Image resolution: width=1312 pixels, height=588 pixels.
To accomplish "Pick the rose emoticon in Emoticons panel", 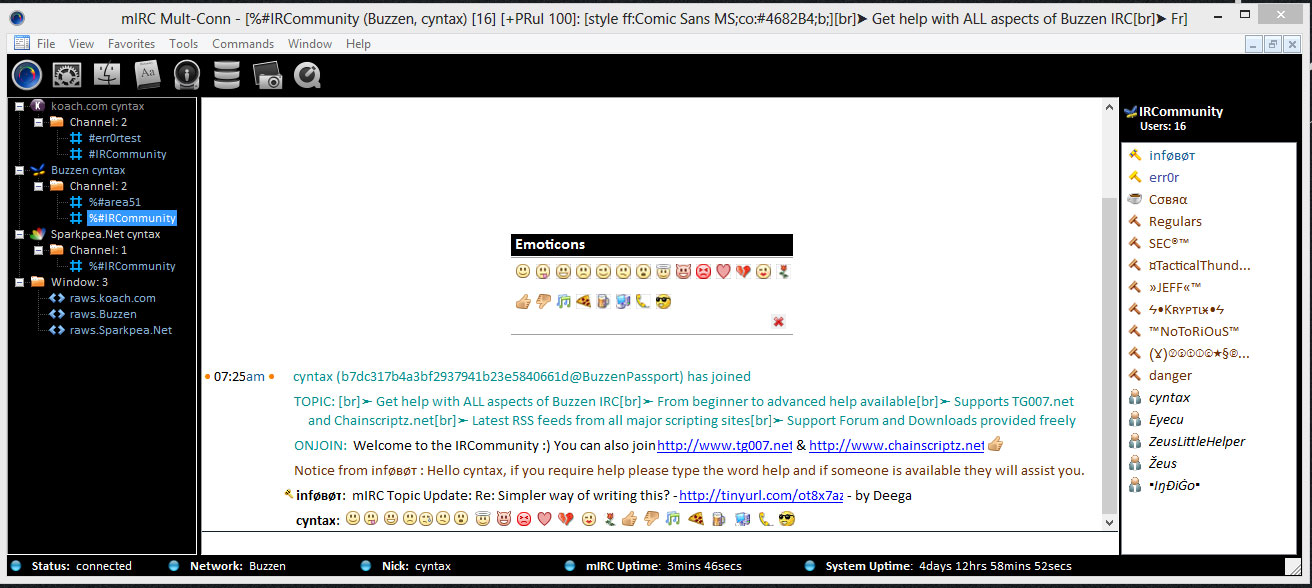I will tap(783, 271).
